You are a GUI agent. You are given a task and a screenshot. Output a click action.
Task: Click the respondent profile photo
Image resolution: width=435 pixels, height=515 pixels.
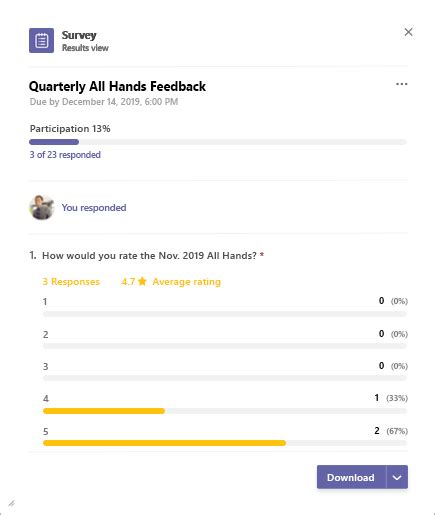pos(42,208)
